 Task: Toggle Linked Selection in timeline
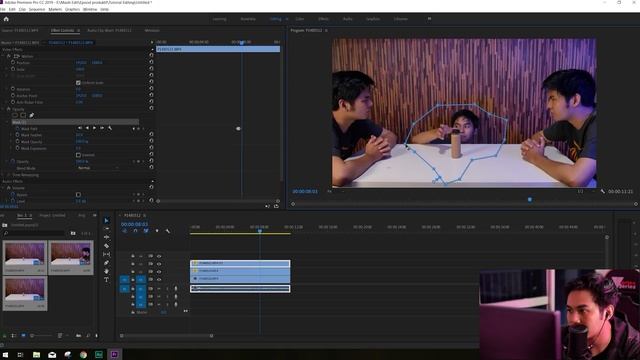click(146, 231)
